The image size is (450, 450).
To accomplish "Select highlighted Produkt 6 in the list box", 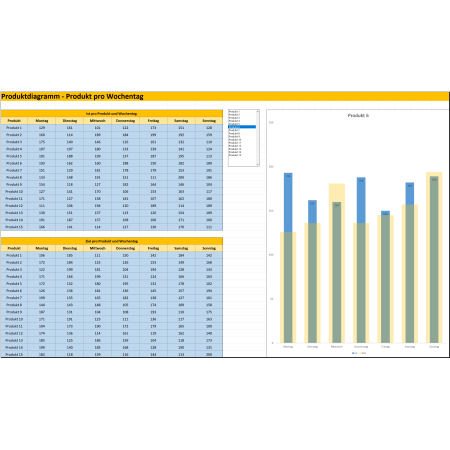I will [x=242, y=127].
